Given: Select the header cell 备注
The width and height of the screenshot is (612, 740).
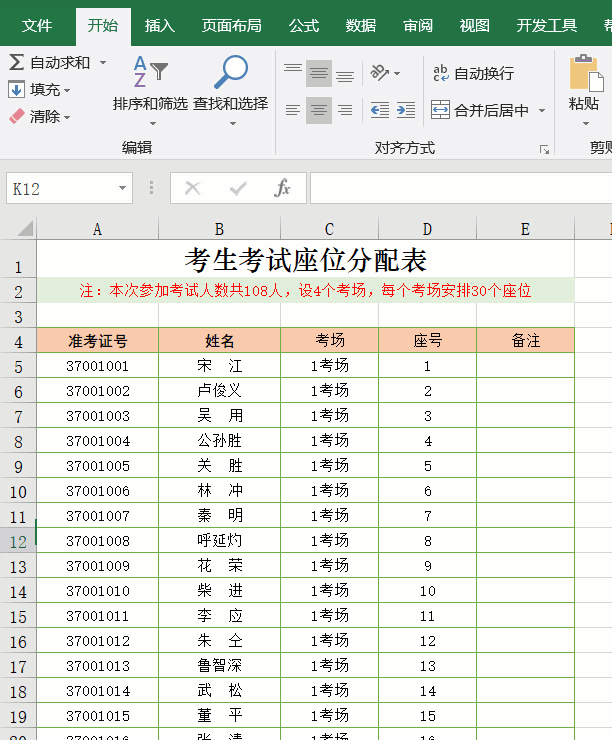Looking at the screenshot, I should pos(526,340).
